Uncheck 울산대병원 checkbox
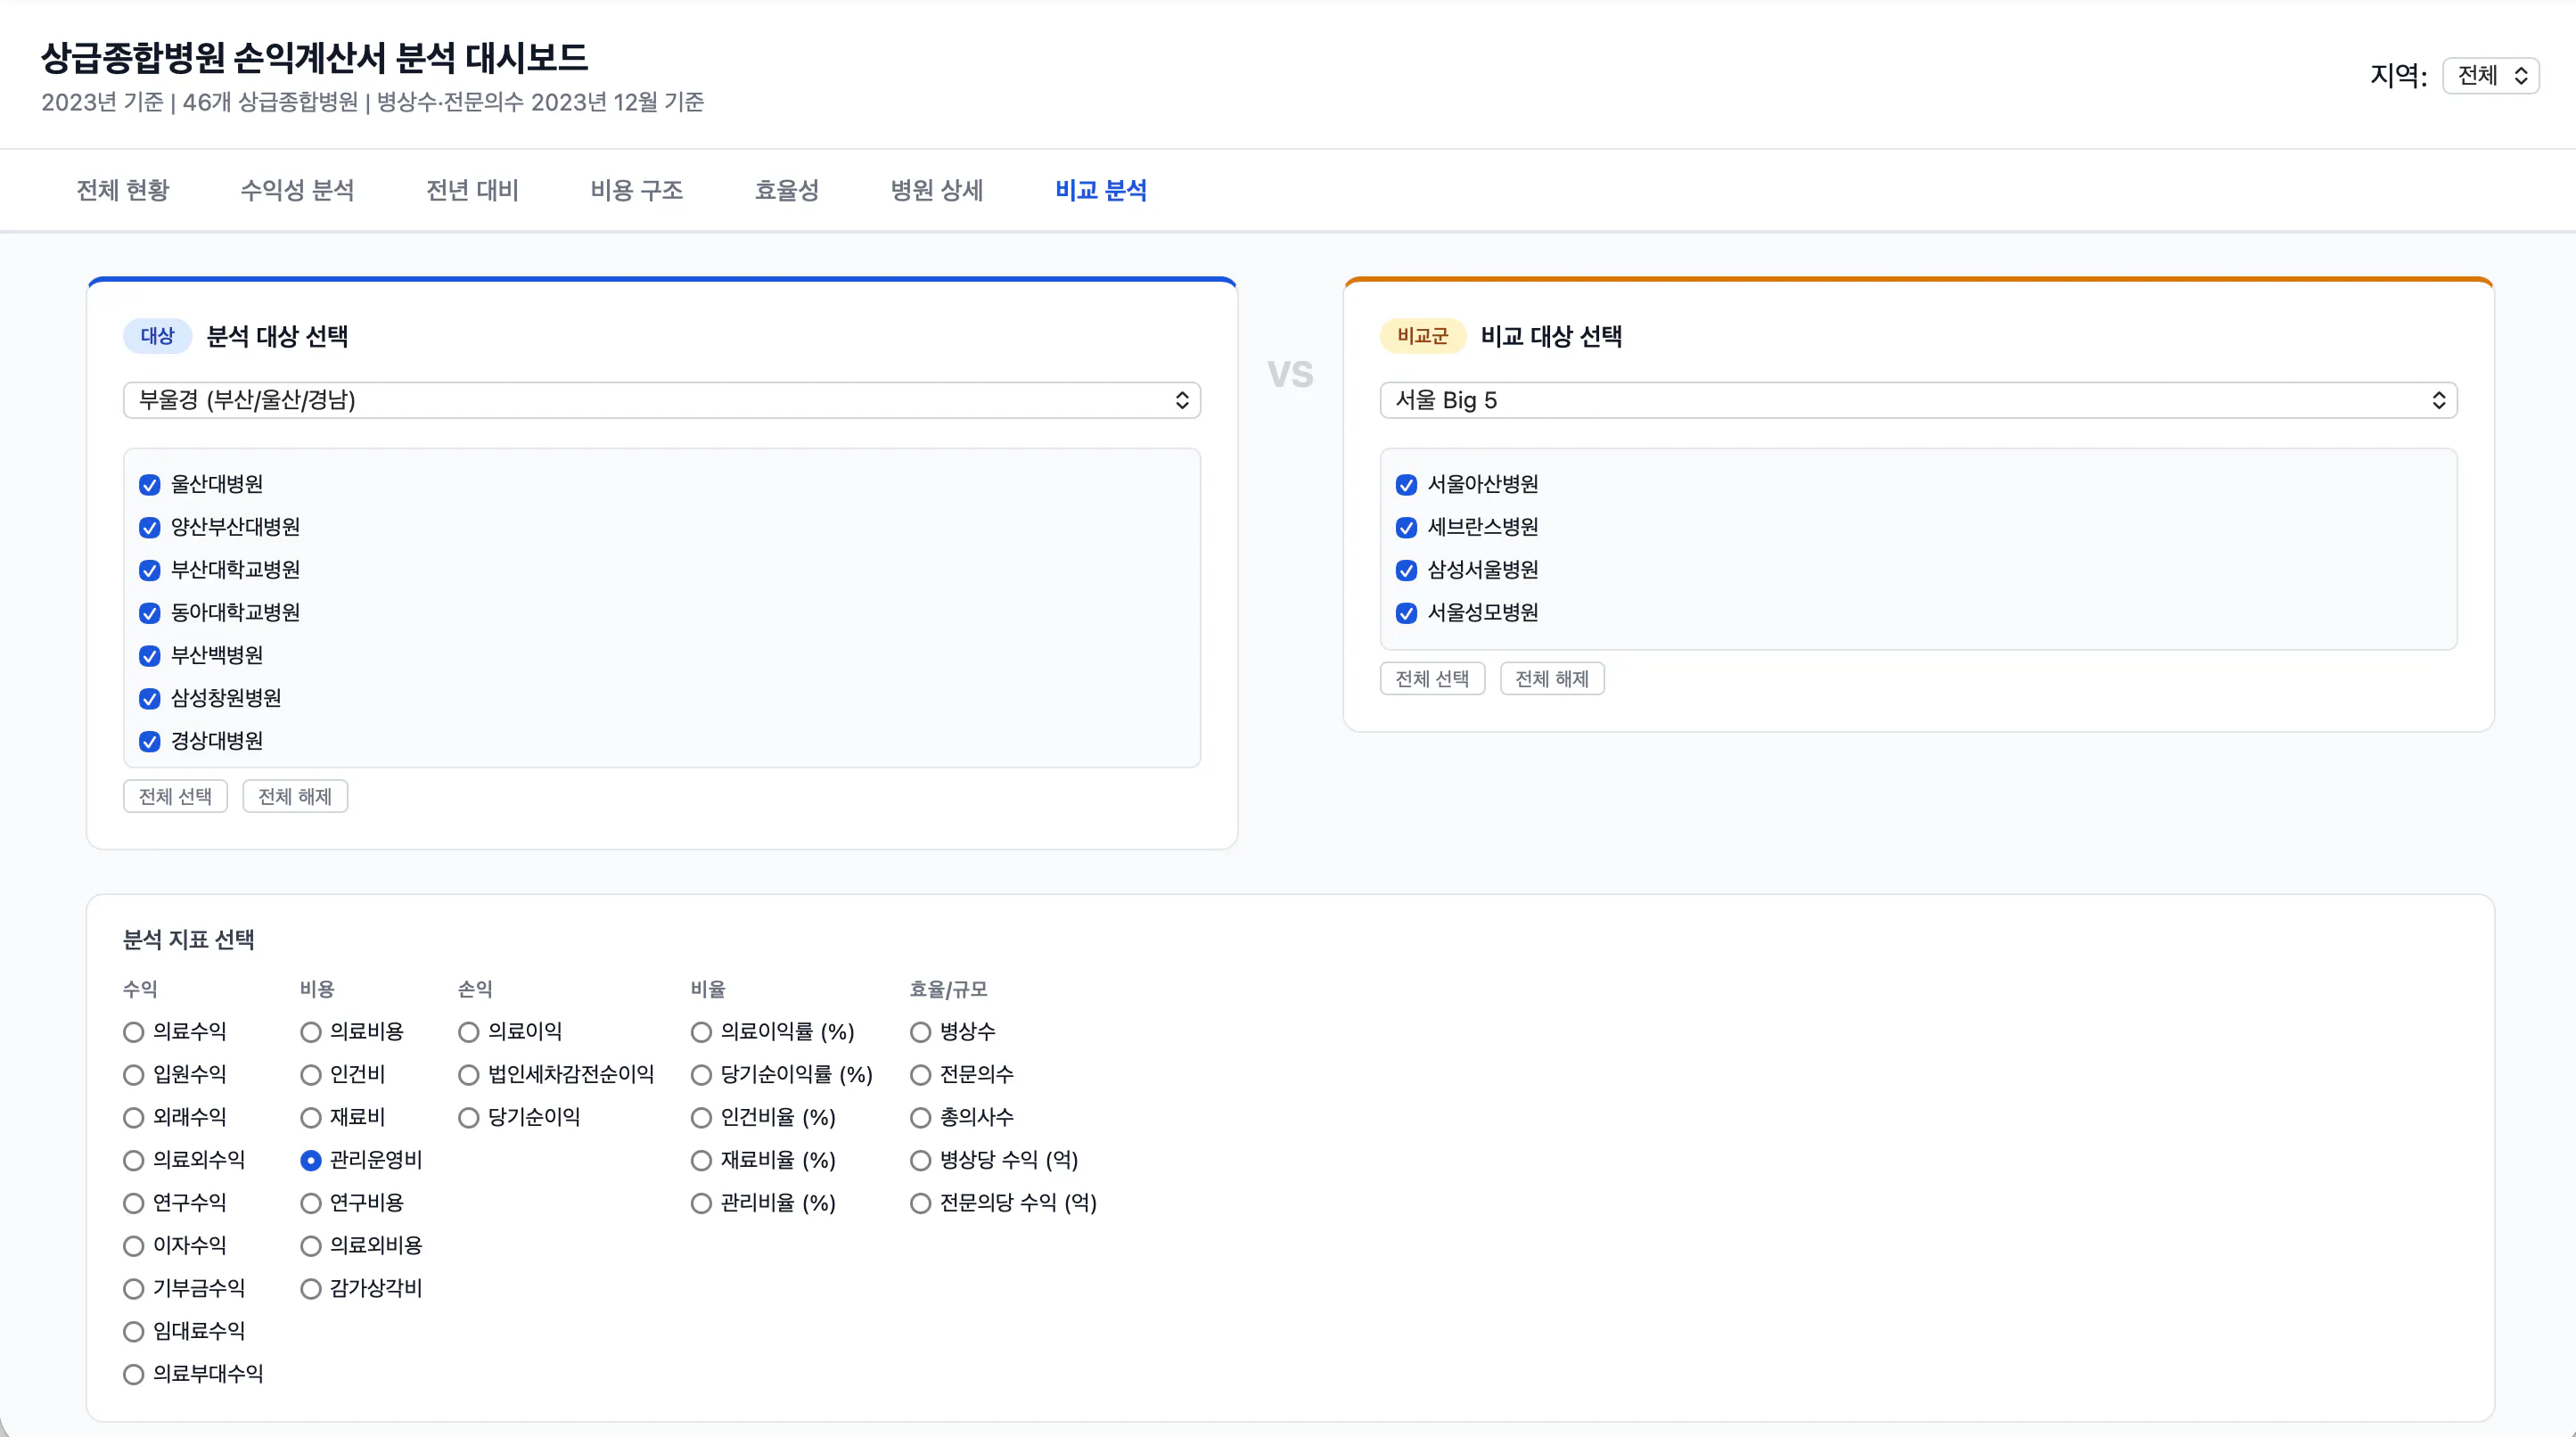2576x1437 pixels. pyautogui.click(x=150, y=485)
